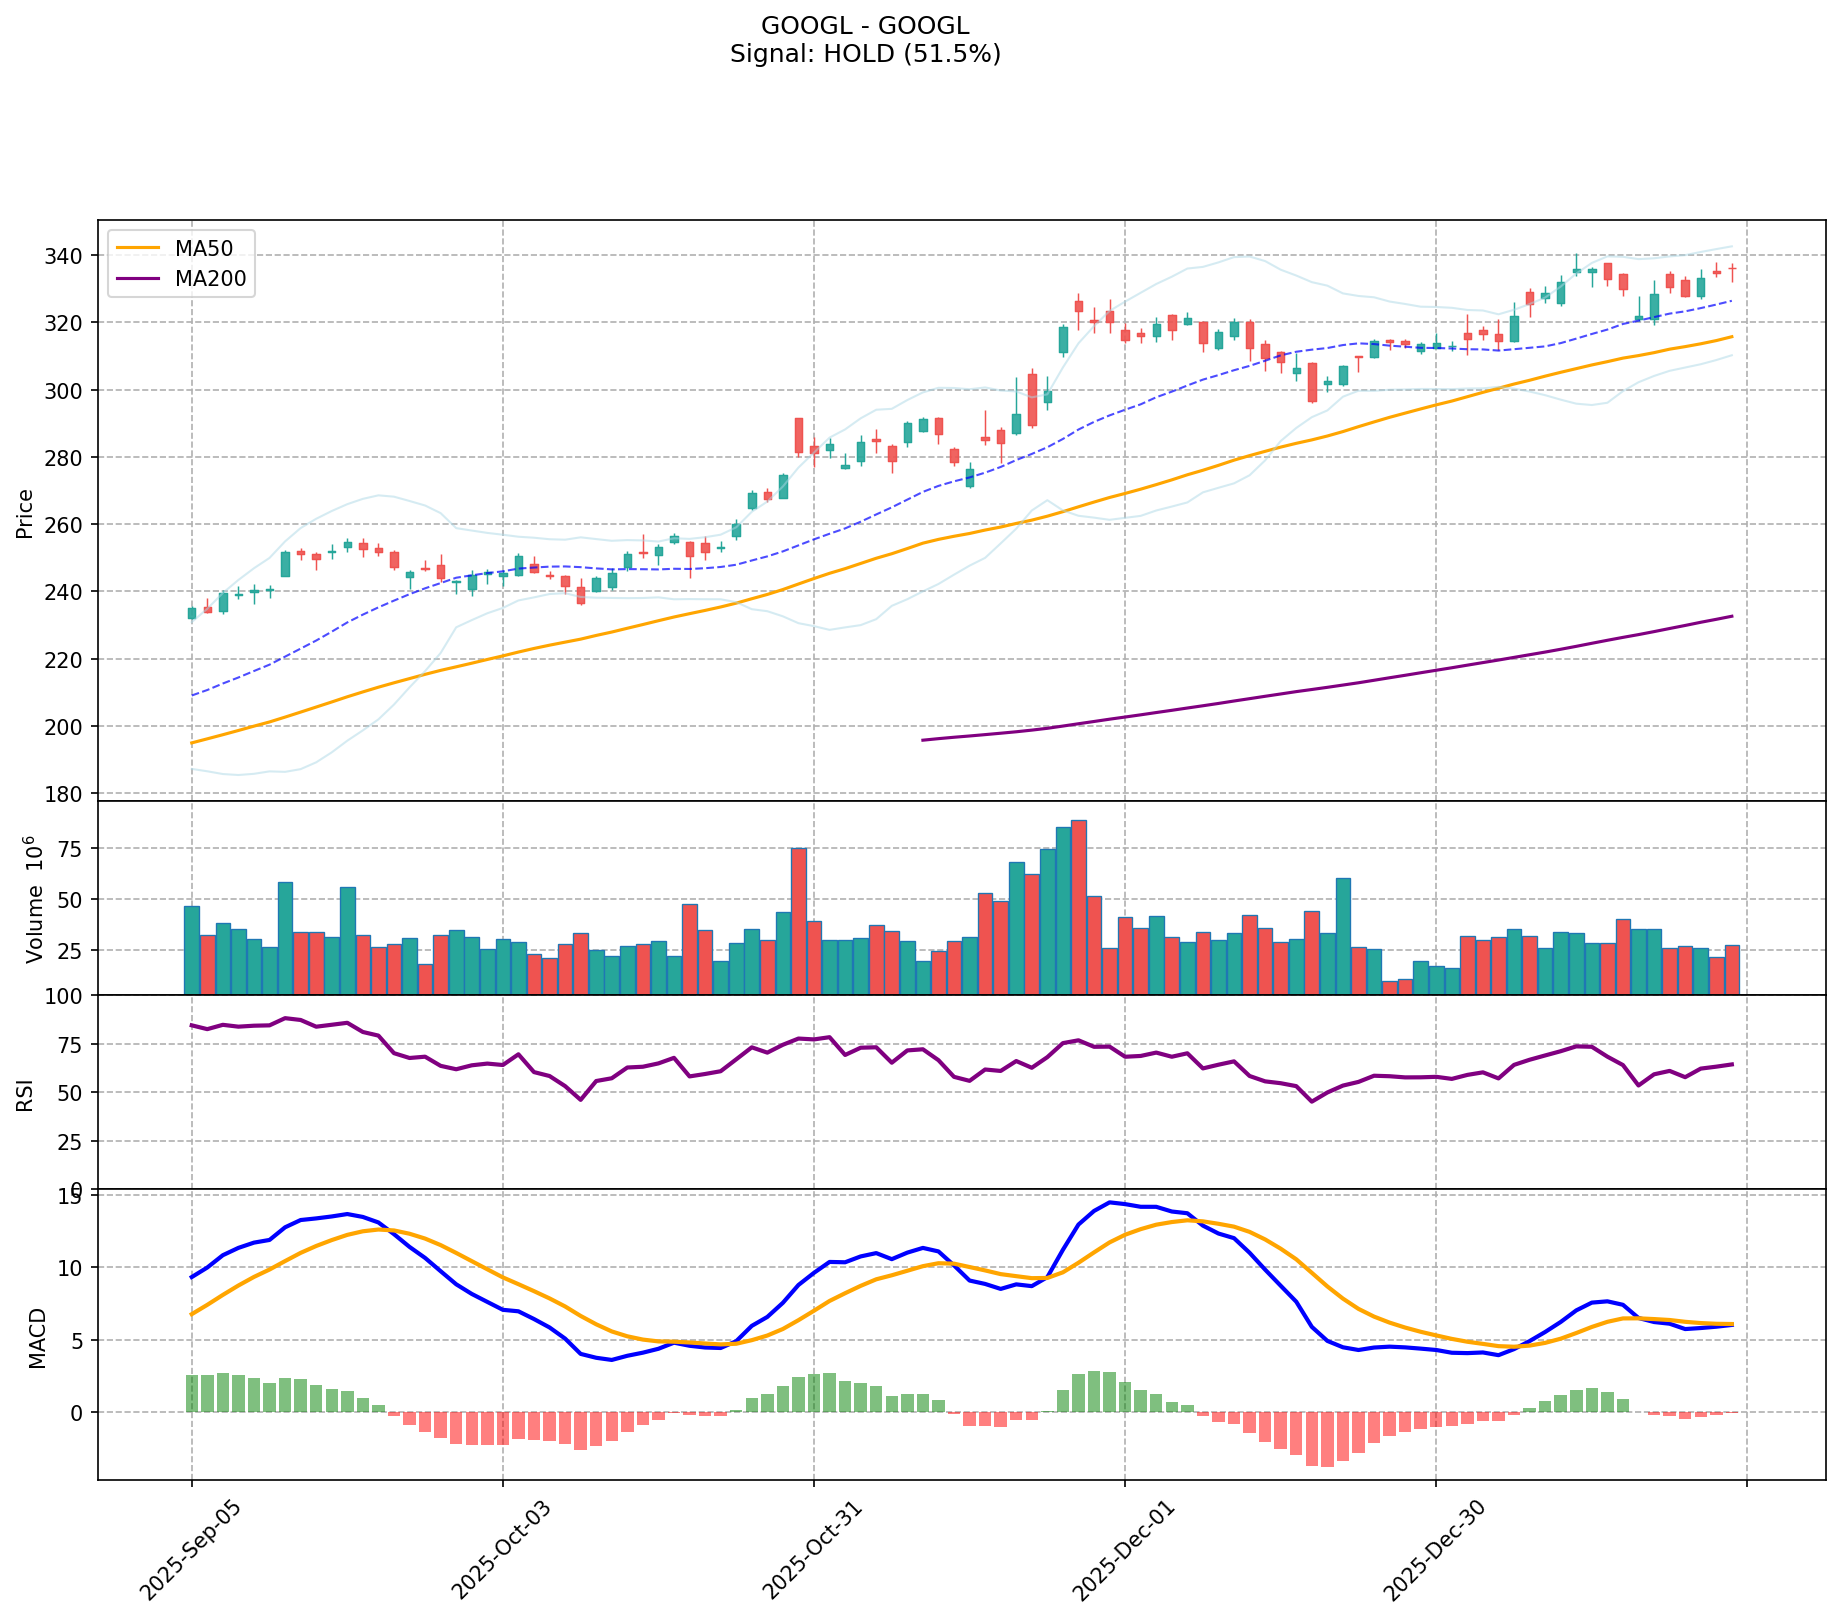The height and width of the screenshot is (1619, 1840).
Task: Click the 2025-Oct-03 date tick label
Action: (491, 1550)
